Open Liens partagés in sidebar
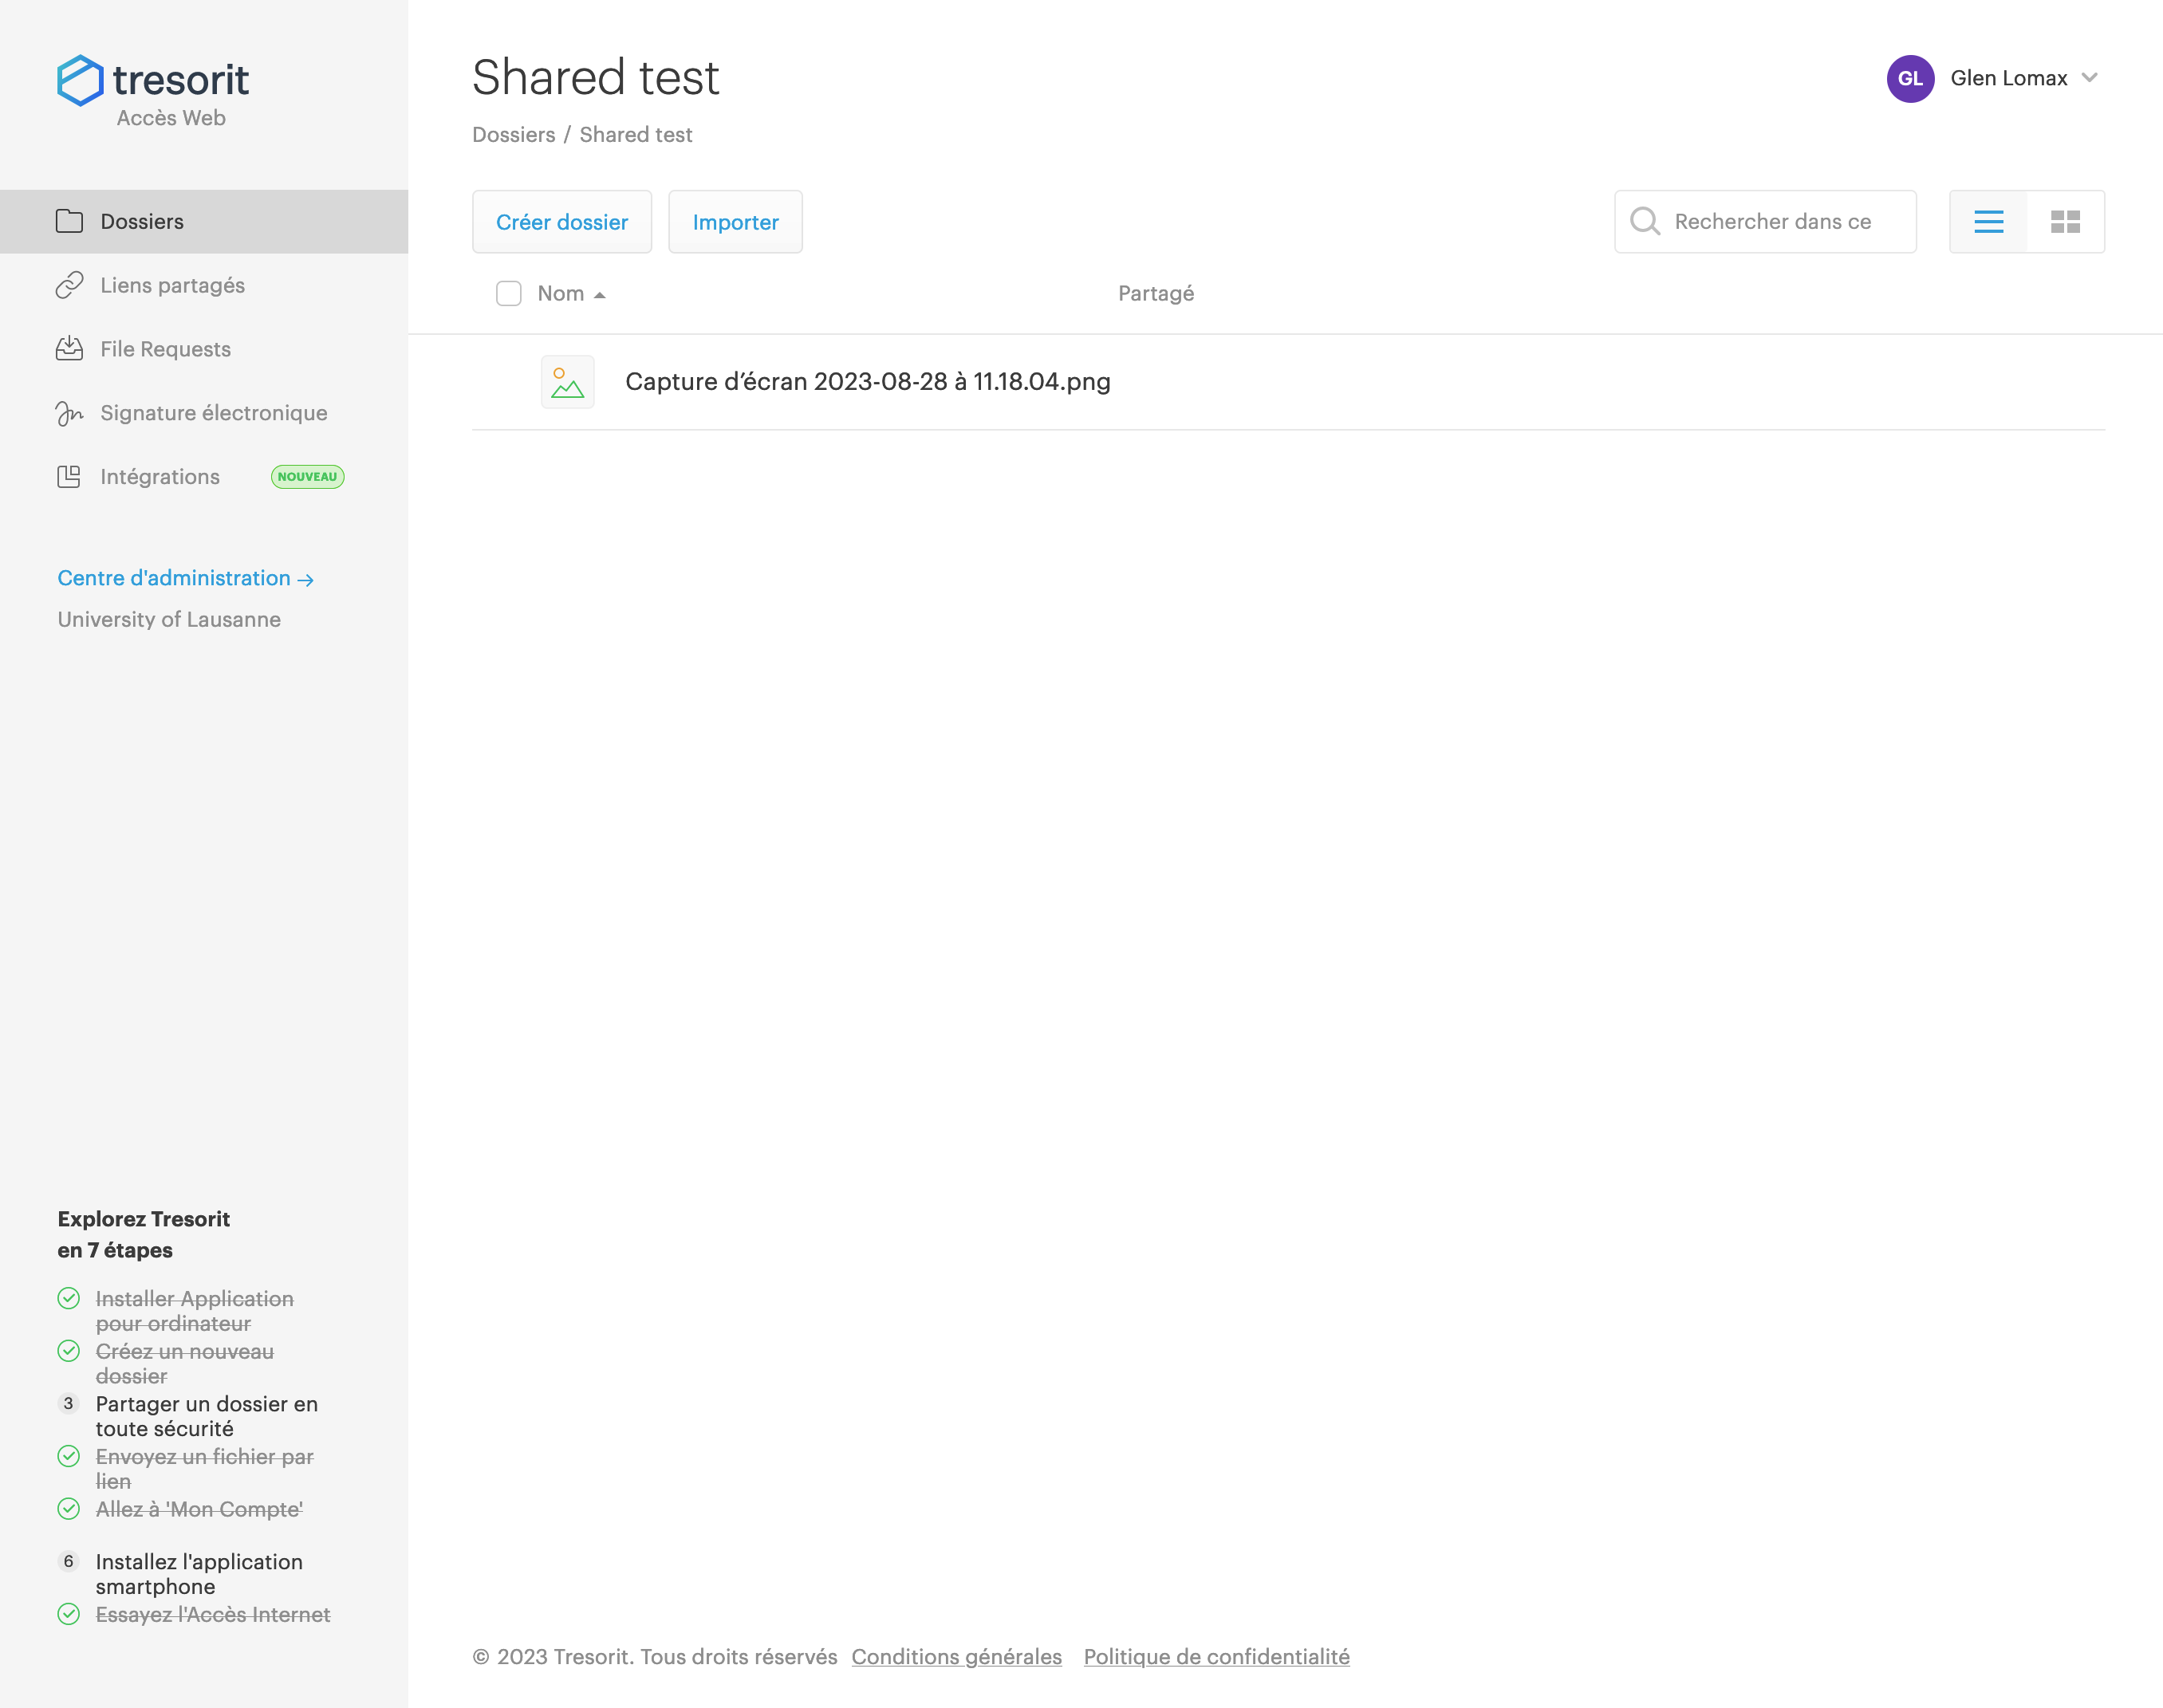2163x1708 pixels. [x=172, y=286]
